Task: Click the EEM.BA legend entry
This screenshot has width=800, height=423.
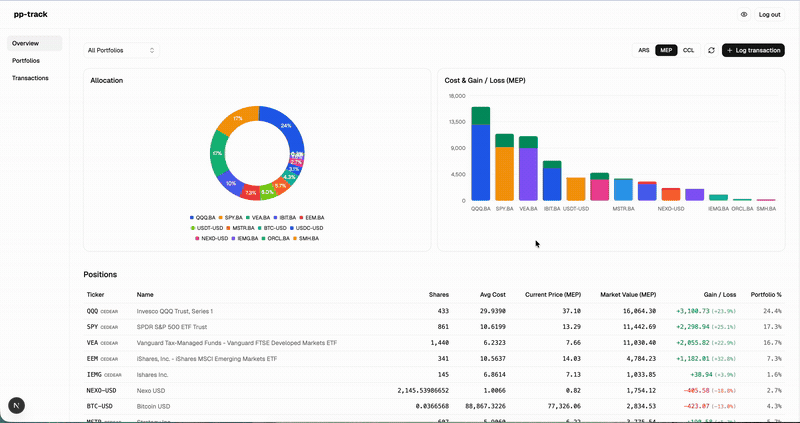Action: pos(312,218)
